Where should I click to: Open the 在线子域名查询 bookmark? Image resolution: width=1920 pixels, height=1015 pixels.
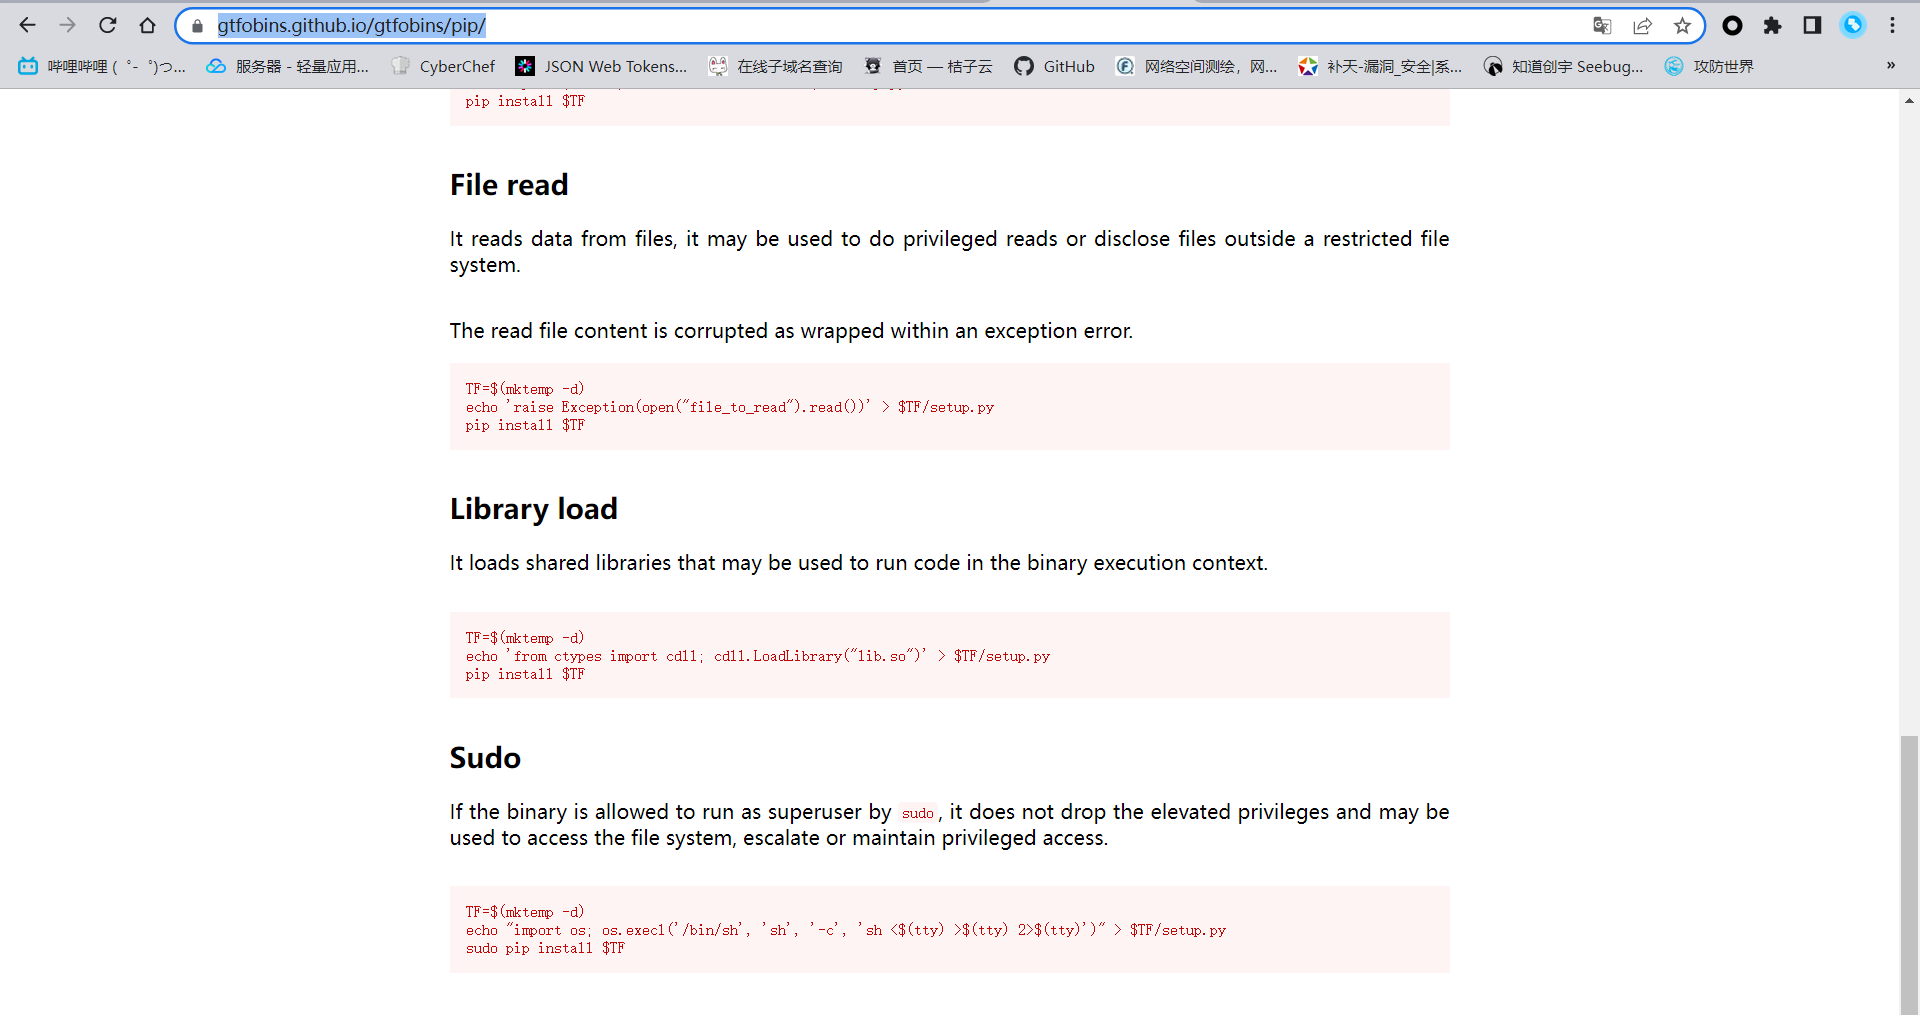[x=775, y=66]
